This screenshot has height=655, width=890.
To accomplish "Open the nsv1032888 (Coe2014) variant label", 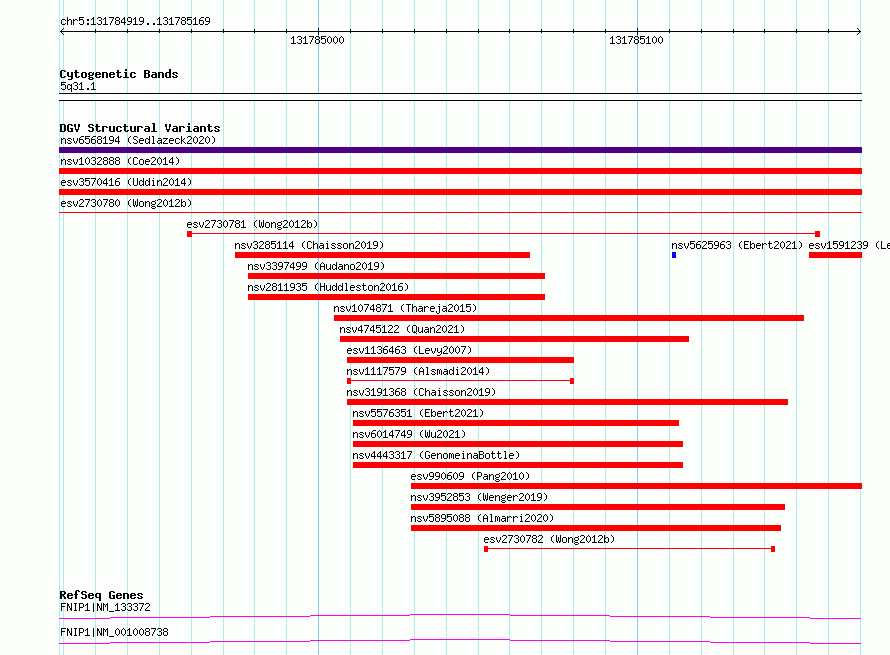I will click(120, 161).
